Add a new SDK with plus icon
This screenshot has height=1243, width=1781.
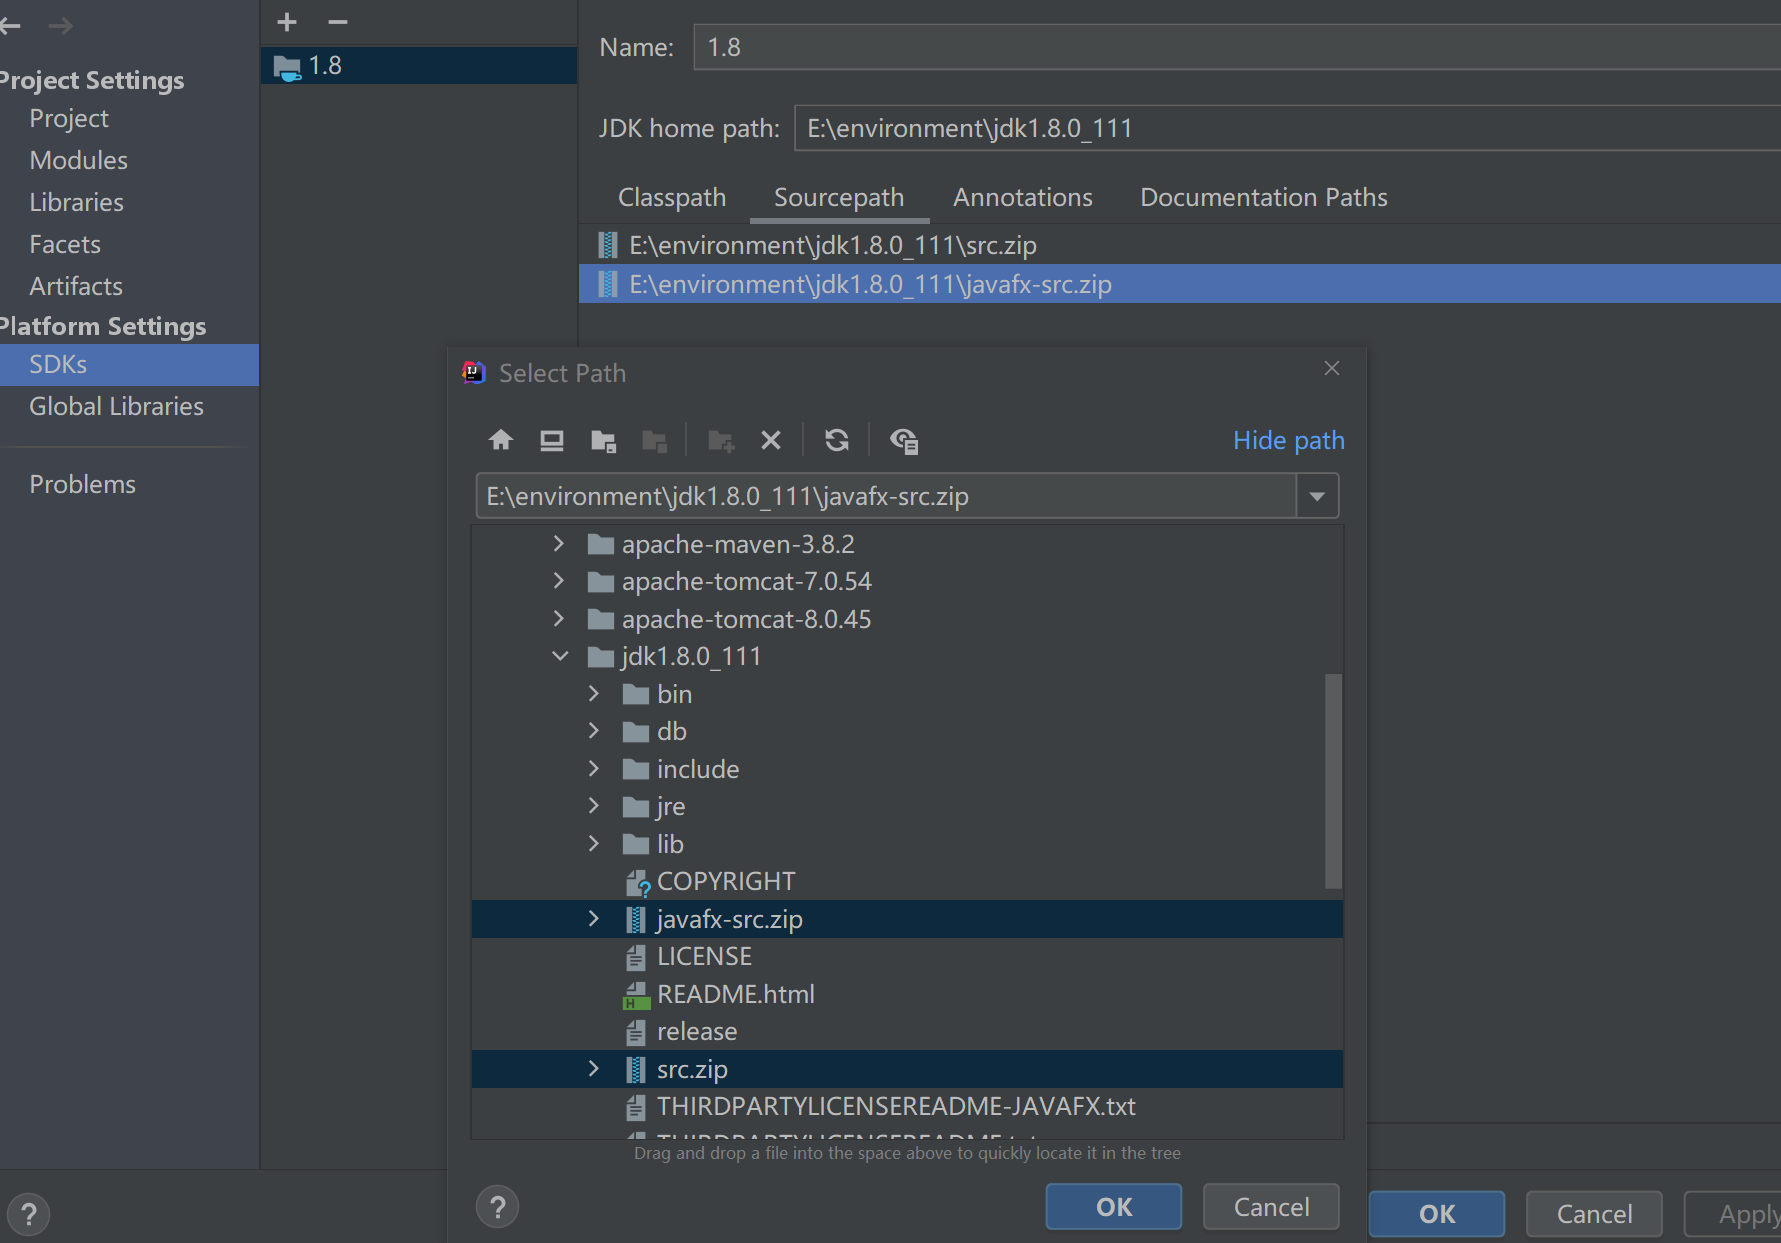coord(287,22)
